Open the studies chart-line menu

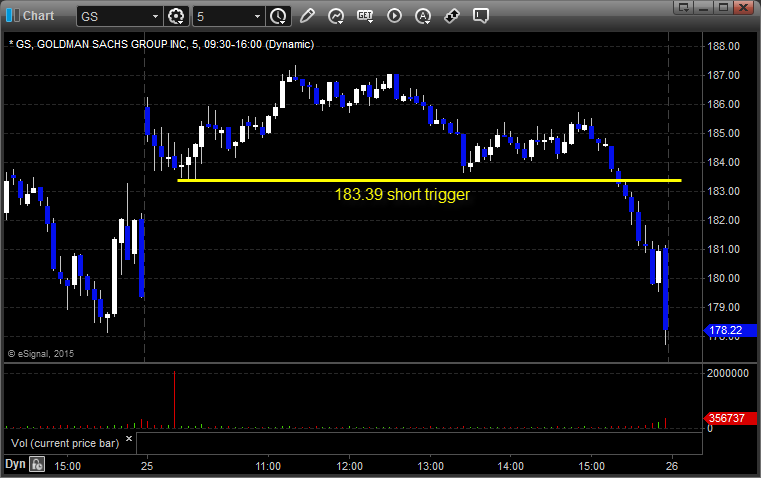coord(335,16)
